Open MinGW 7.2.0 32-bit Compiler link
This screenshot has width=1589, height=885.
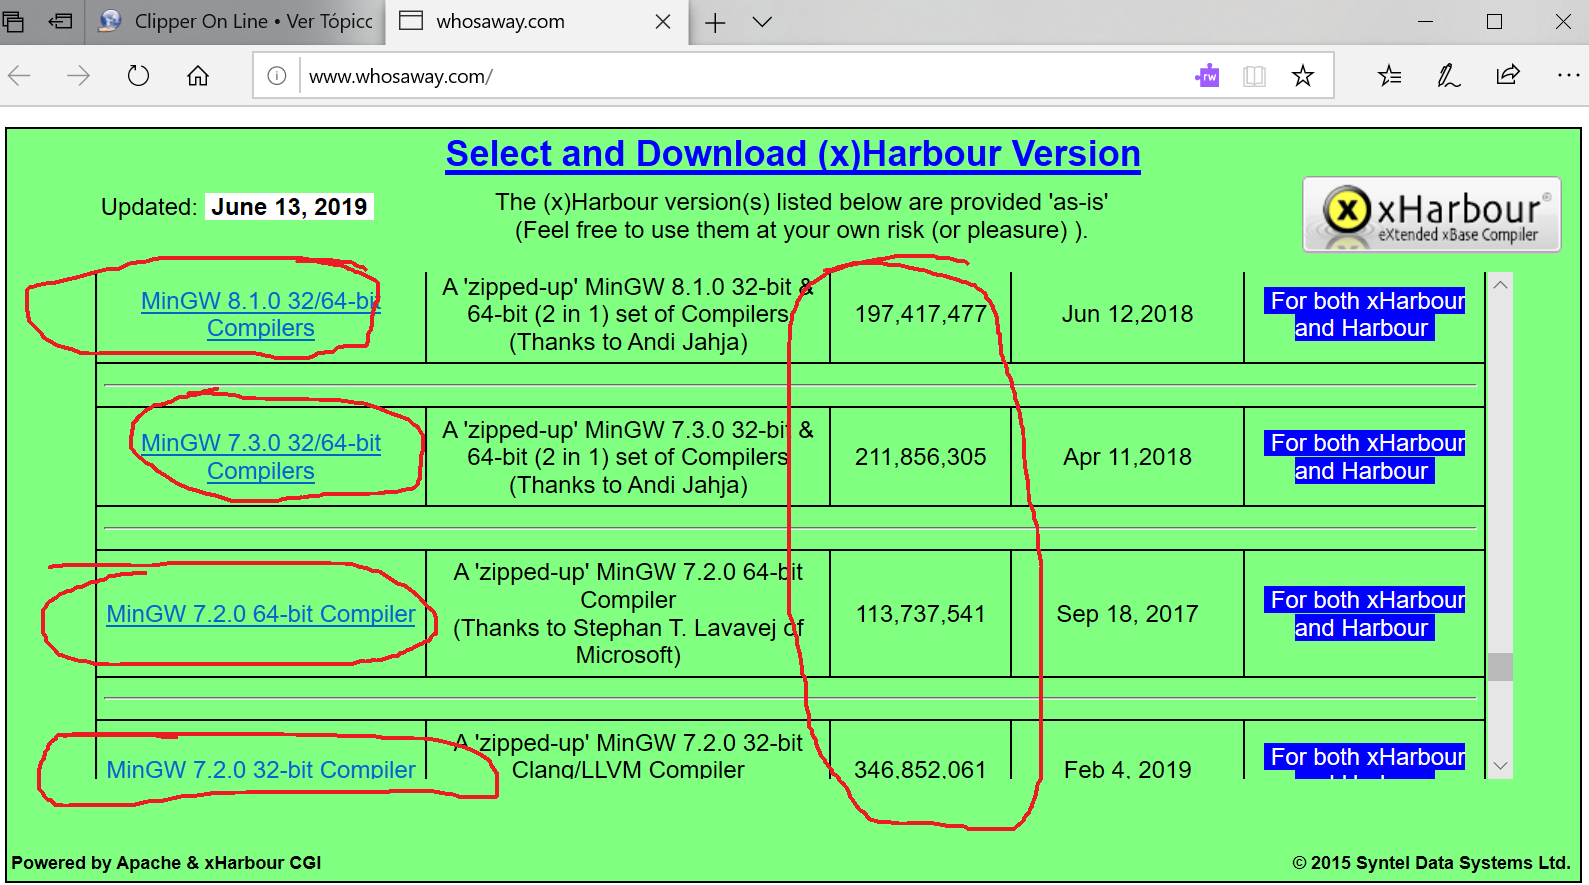(x=261, y=769)
